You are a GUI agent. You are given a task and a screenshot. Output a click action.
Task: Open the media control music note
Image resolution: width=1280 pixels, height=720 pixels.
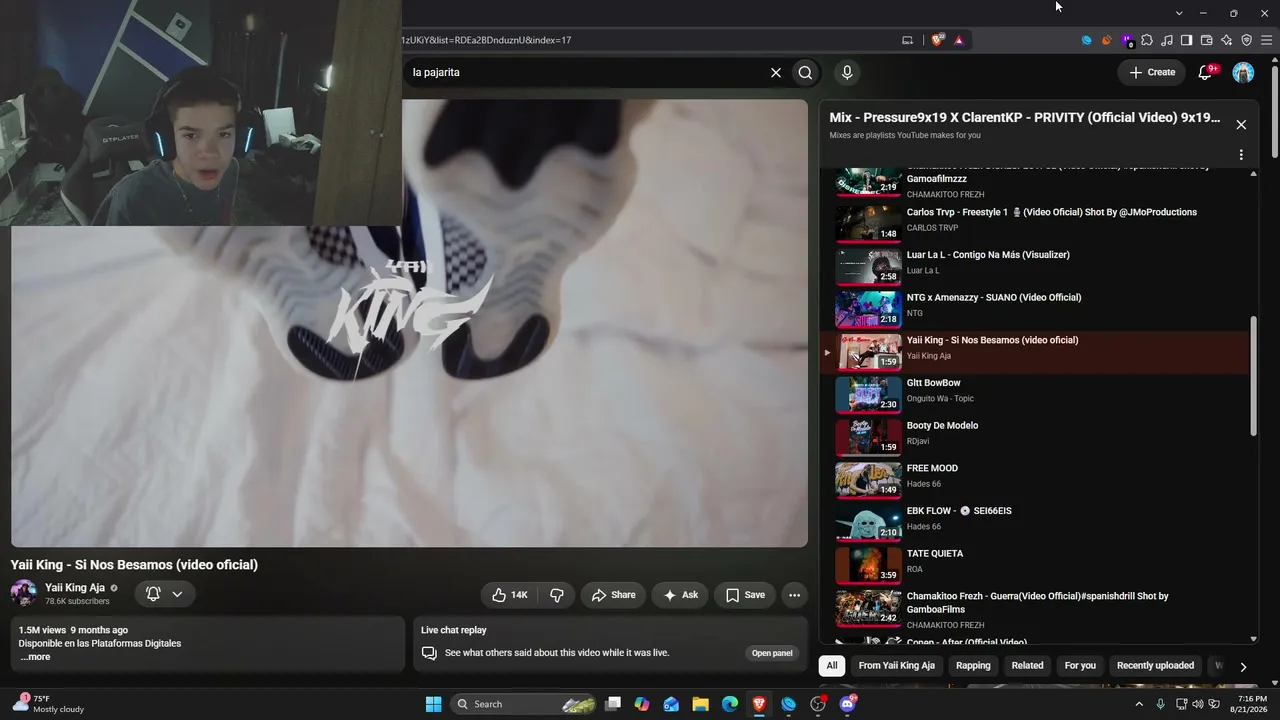[1167, 40]
